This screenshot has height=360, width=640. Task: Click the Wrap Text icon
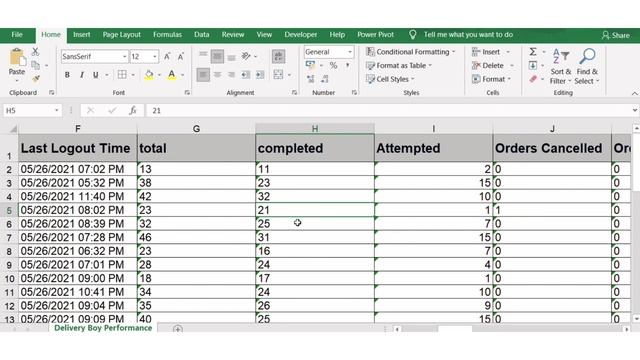click(278, 56)
